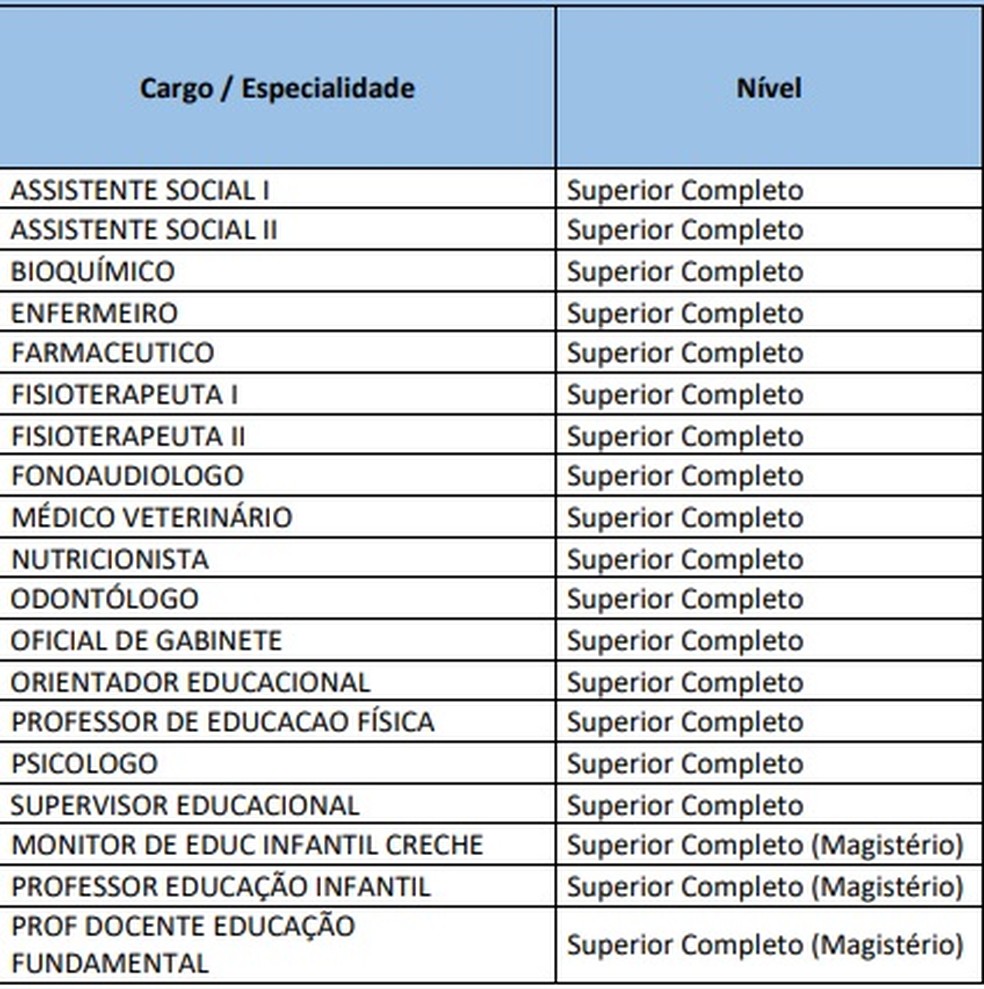Click the "Nível" column header

pyautogui.click(x=769, y=88)
